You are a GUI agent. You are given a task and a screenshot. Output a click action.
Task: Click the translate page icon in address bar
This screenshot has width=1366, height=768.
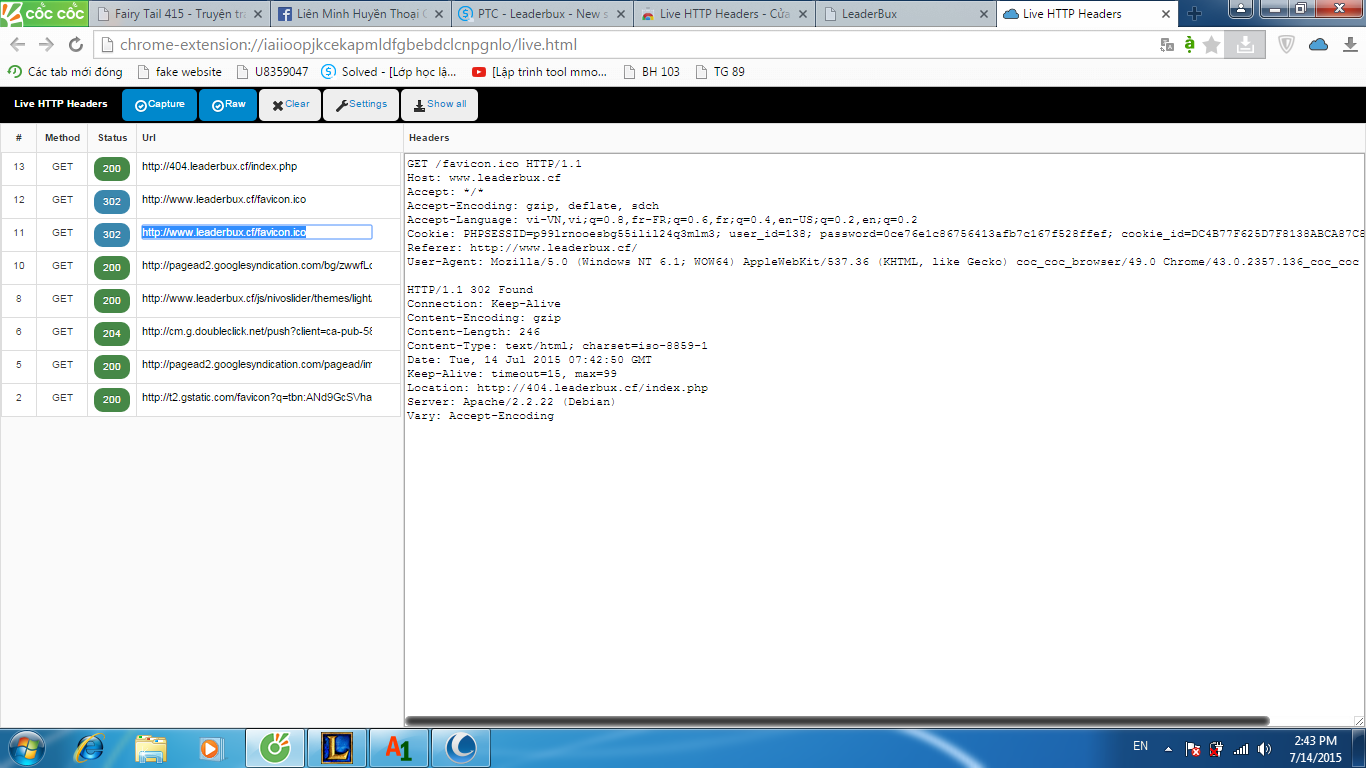click(x=1167, y=45)
